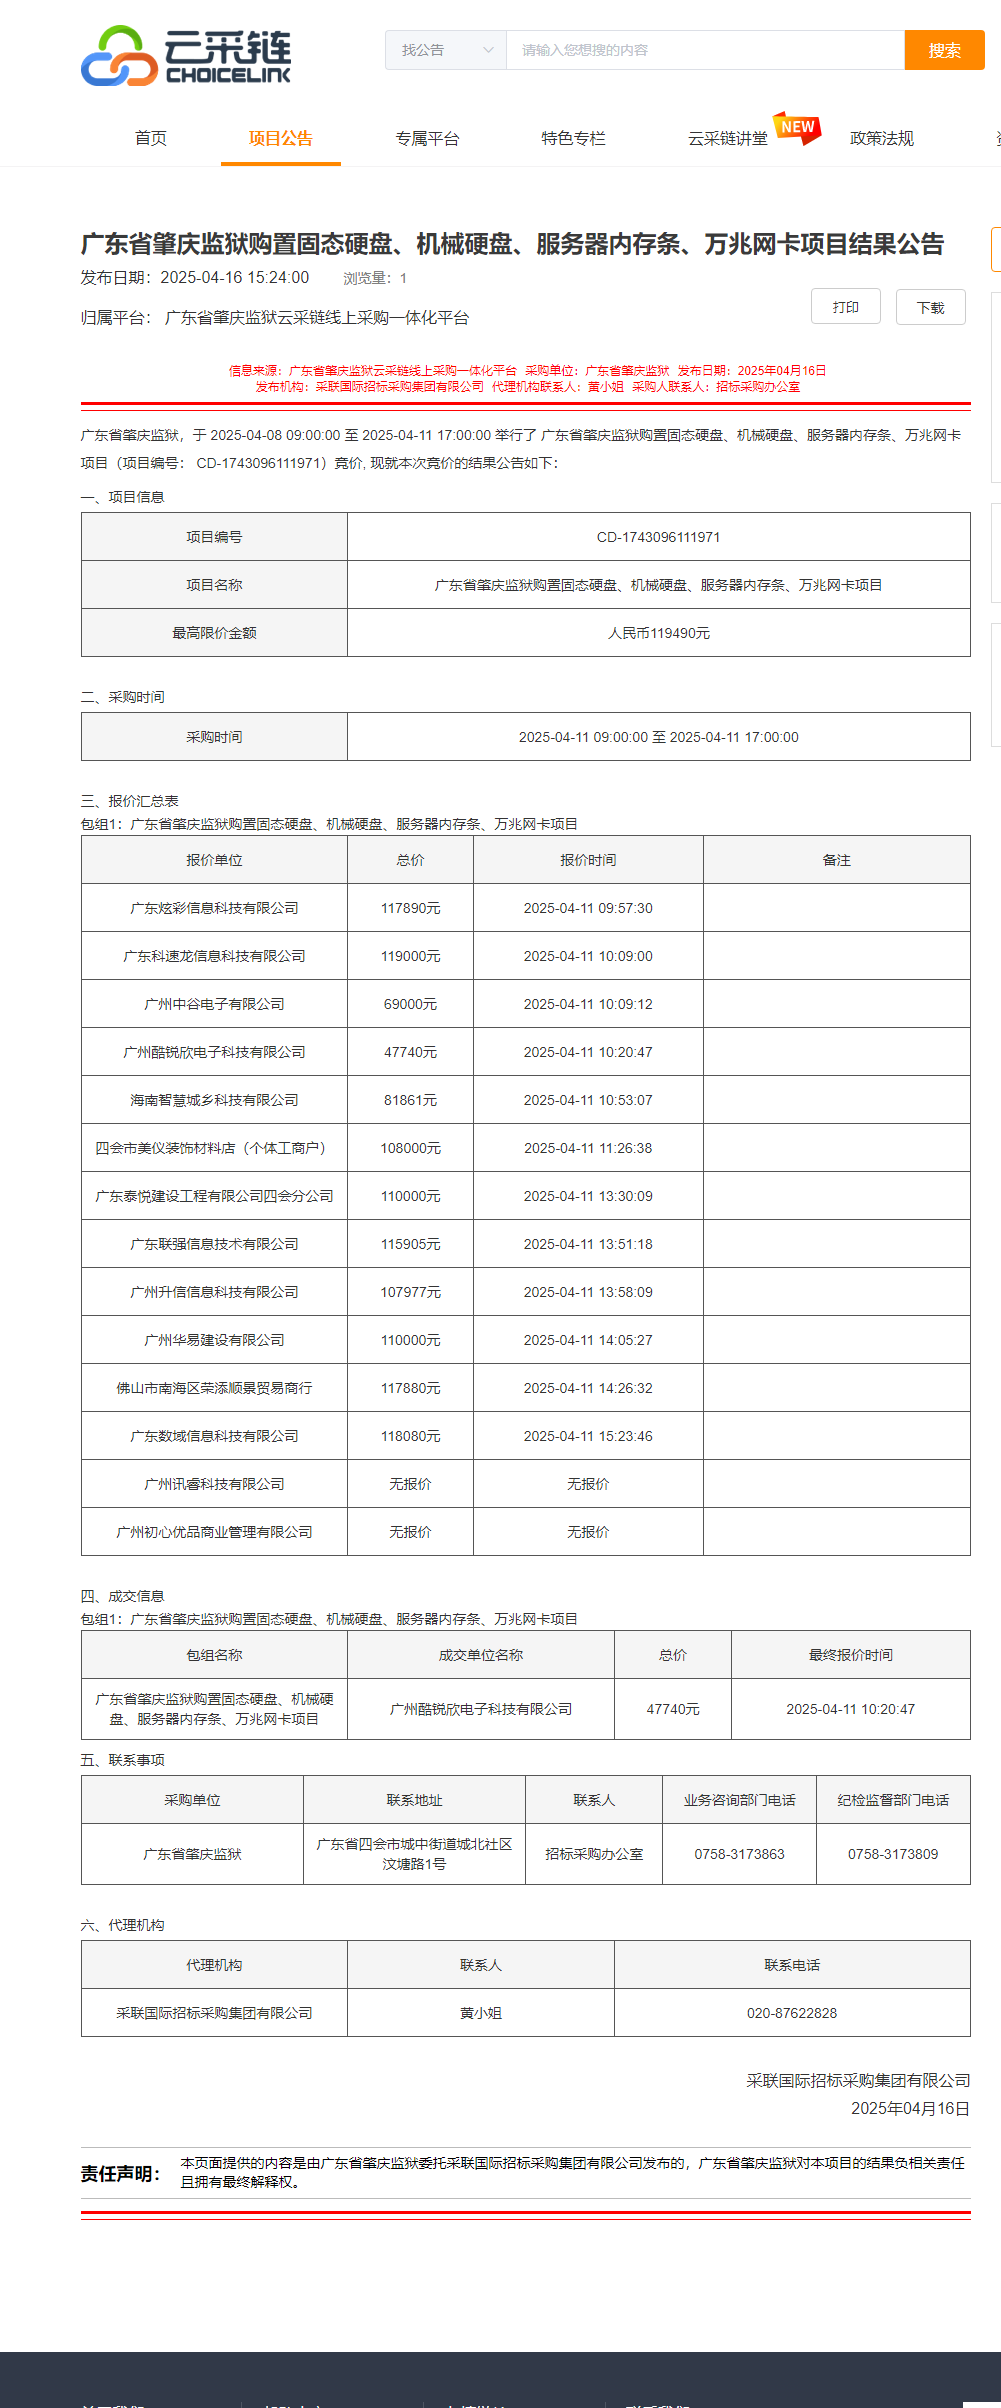Screen dimensions: 1001x2408
Task: Click agency 采联国际招标采购集团有限公司 cell
Action: pos(214,2013)
